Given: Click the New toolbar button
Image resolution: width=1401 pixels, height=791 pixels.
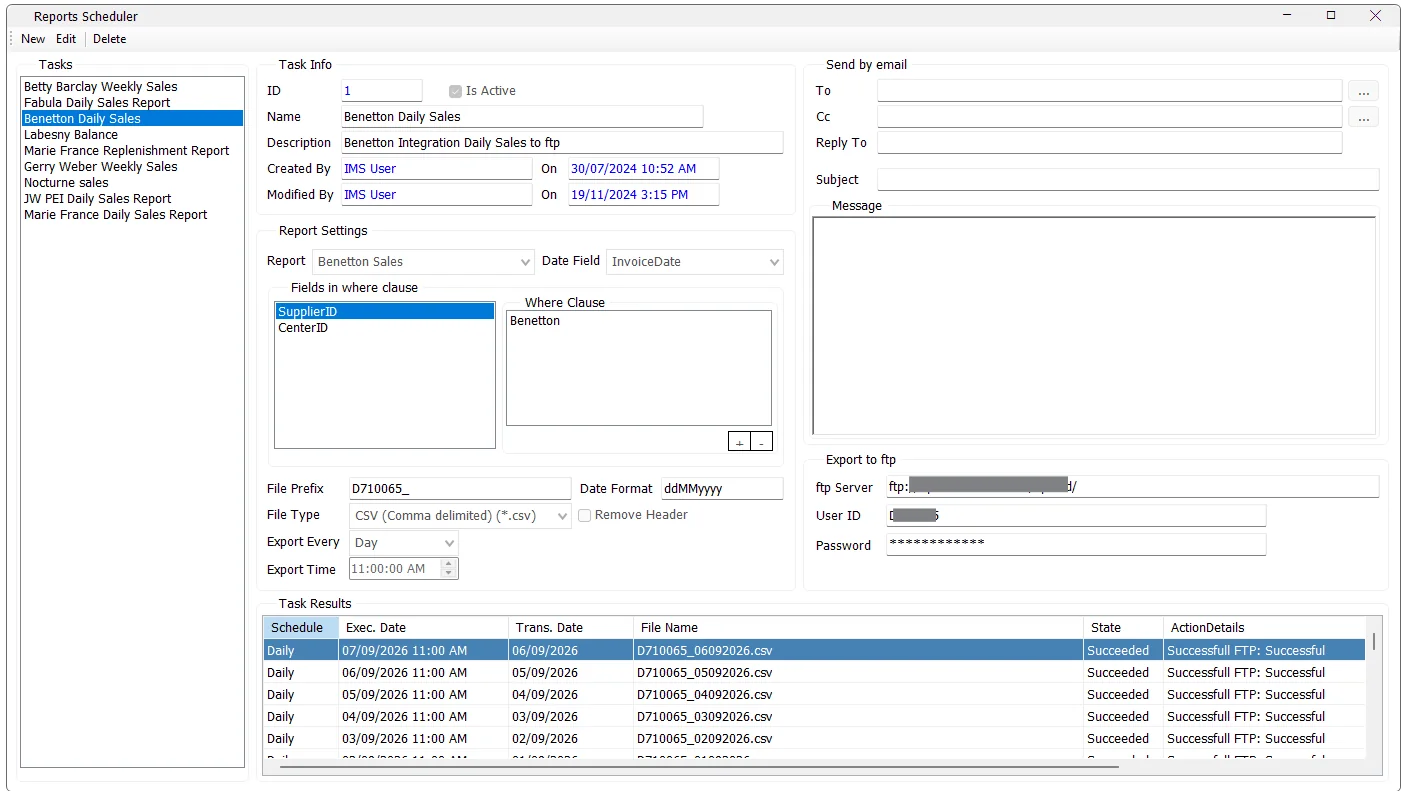Looking at the screenshot, I should 33,39.
